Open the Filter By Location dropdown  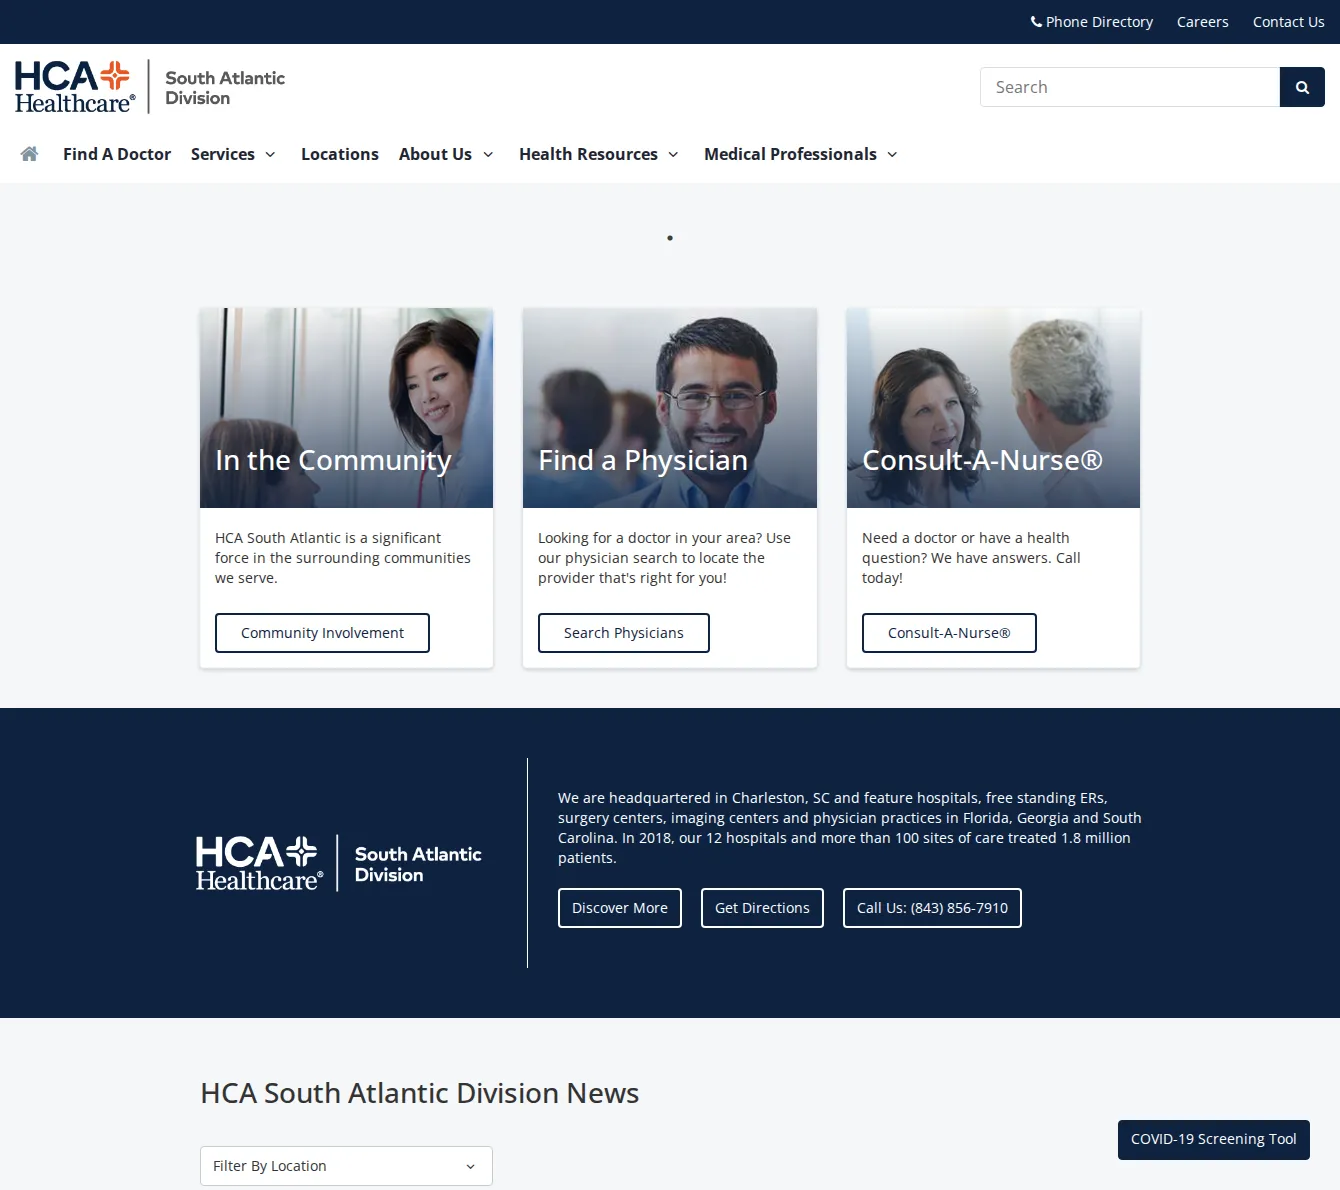pyautogui.click(x=346, y=1166)
